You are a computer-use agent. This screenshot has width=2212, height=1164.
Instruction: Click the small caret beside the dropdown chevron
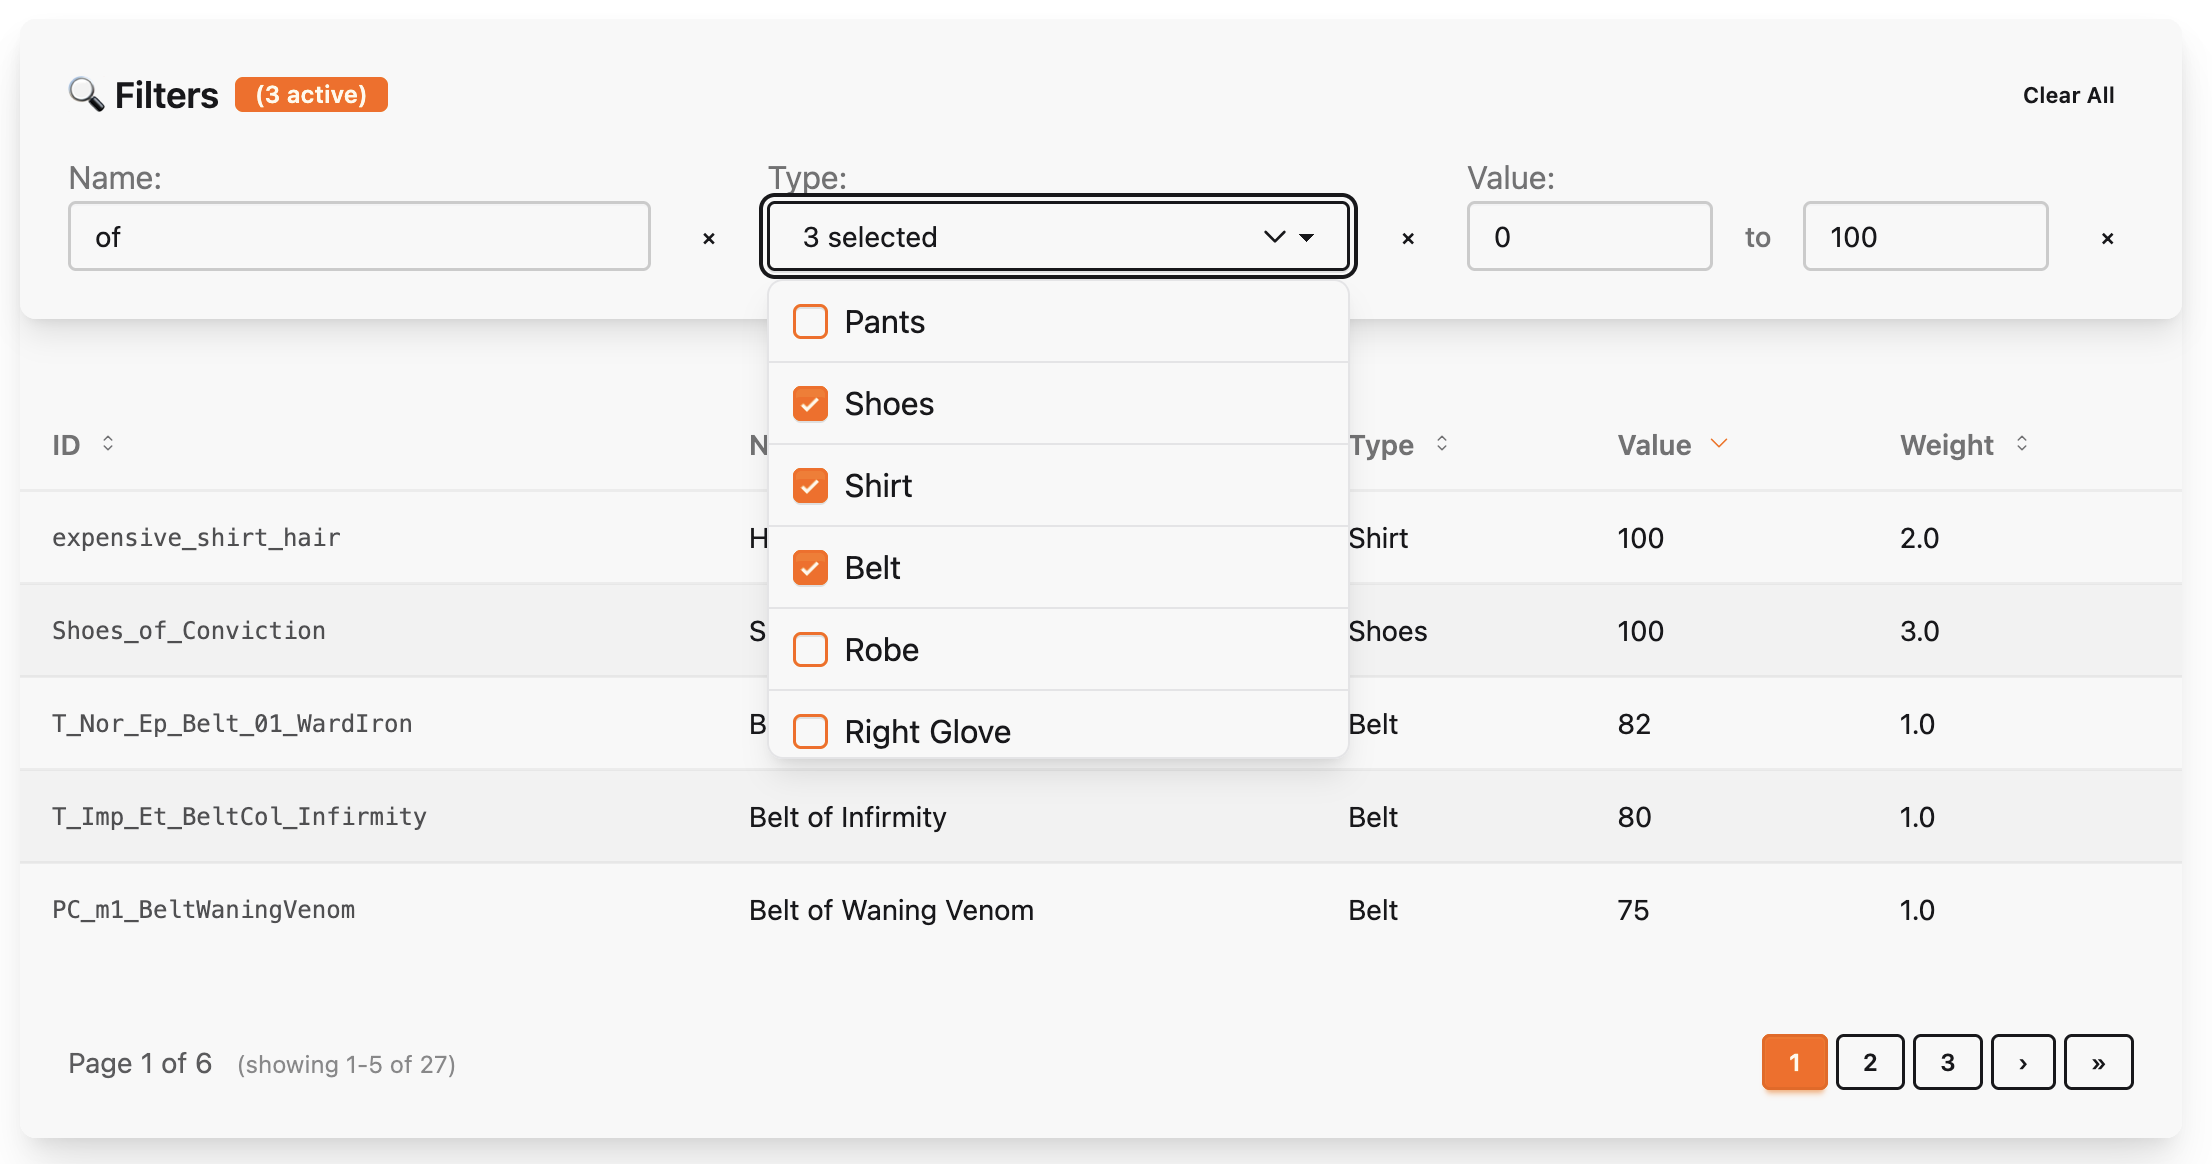pyautogui.click(x=1307, y=238)
